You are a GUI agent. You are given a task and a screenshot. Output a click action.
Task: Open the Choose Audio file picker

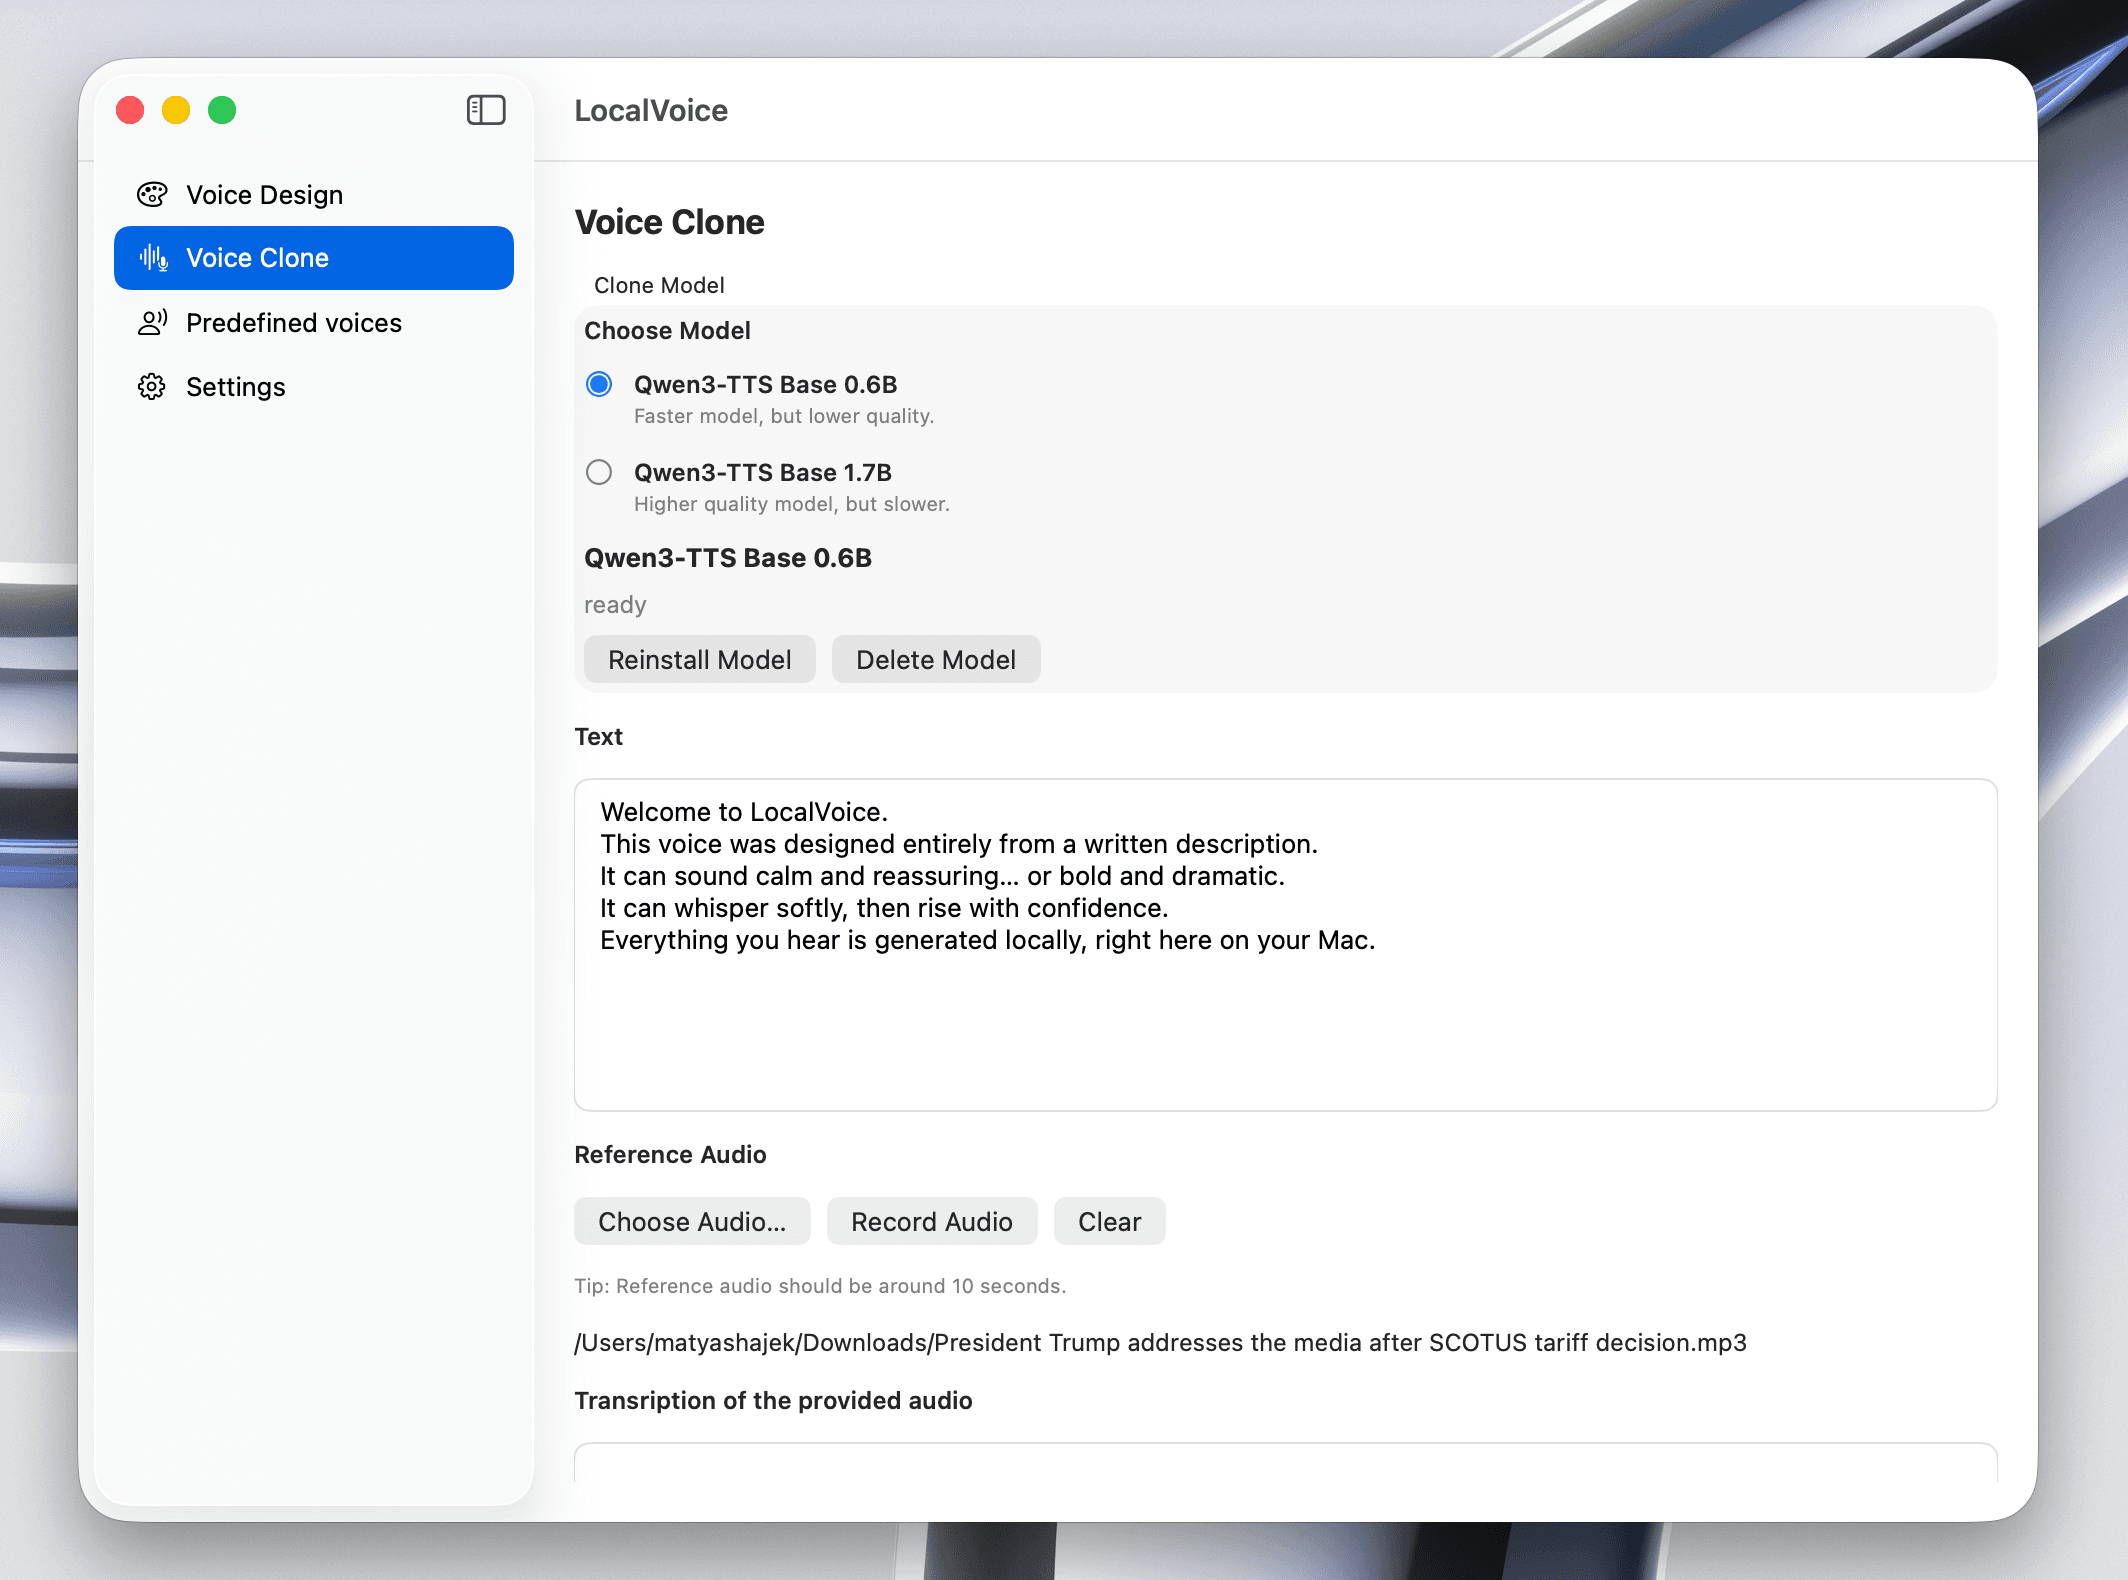tap(692, 1221)
